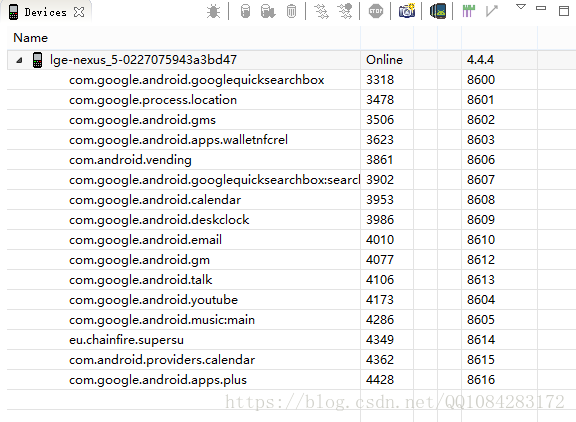Screen dimensions: 576x422
Task: Select the Devices tab
Action: tap(45, 12)
